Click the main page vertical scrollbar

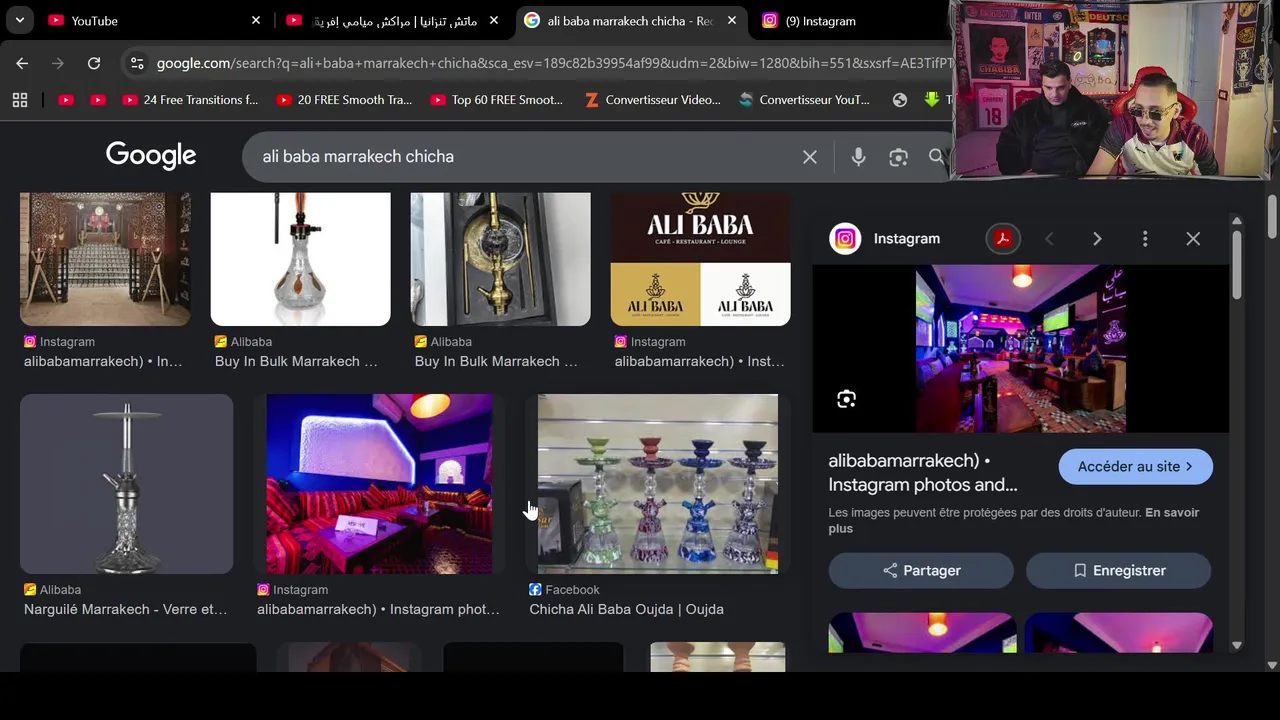(x=1272, y=217)
